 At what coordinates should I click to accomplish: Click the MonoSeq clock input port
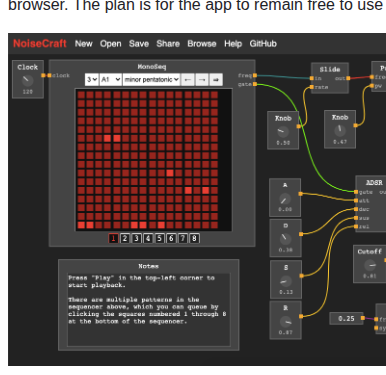pyautogui.click(x=49, y=75)
